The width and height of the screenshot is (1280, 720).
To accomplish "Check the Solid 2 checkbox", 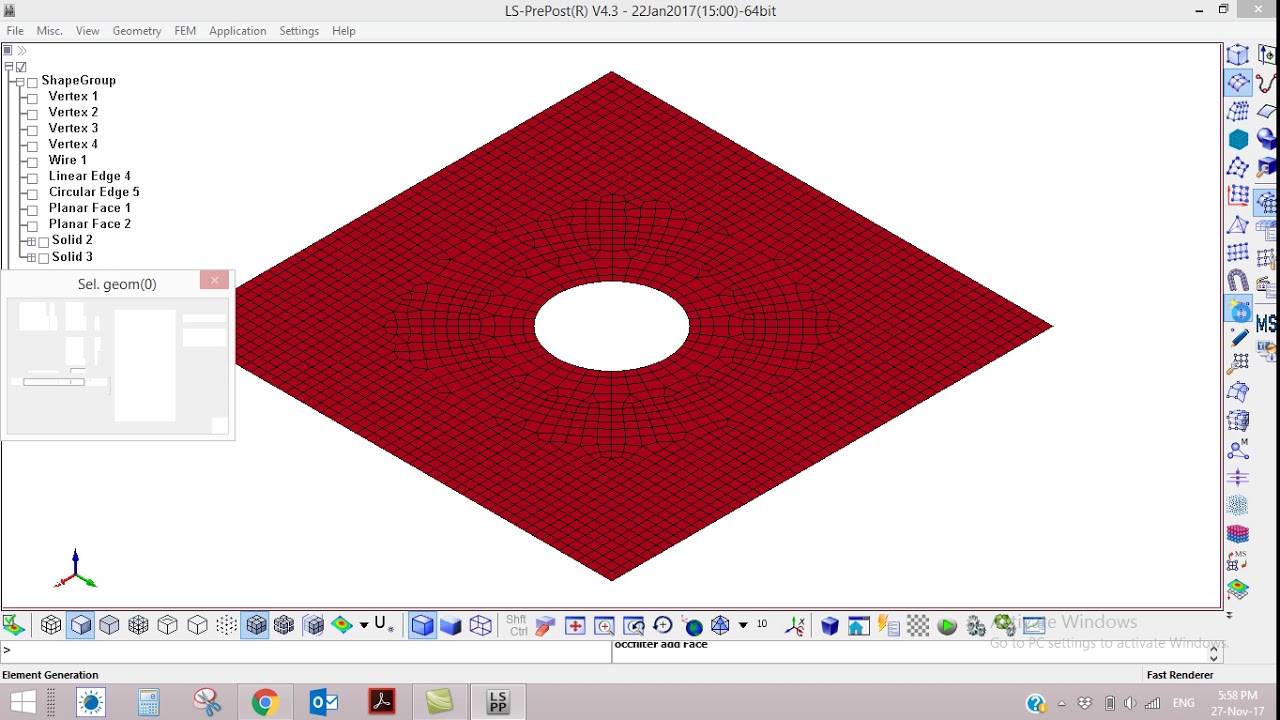I will coord(43,242).
